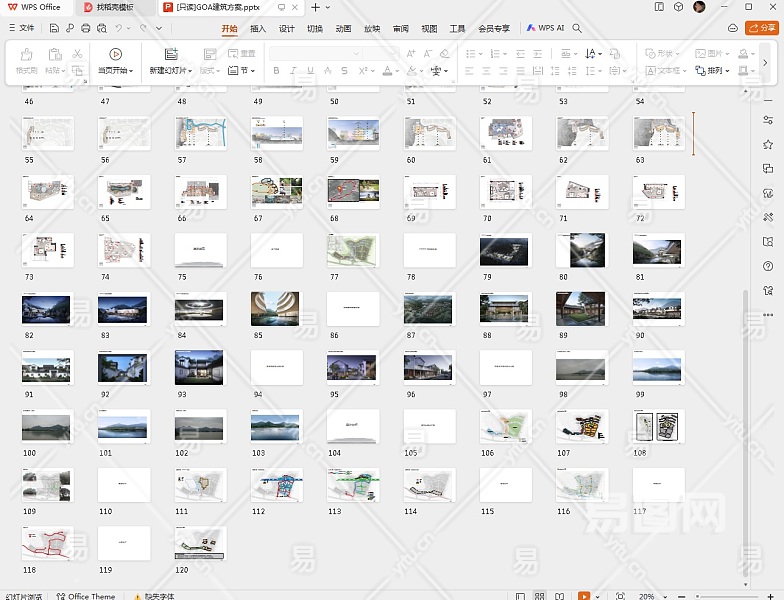Click the 新建幻灯片 new slide icon
The height and width of the screenshot is (600, 784).
[171, 54]
